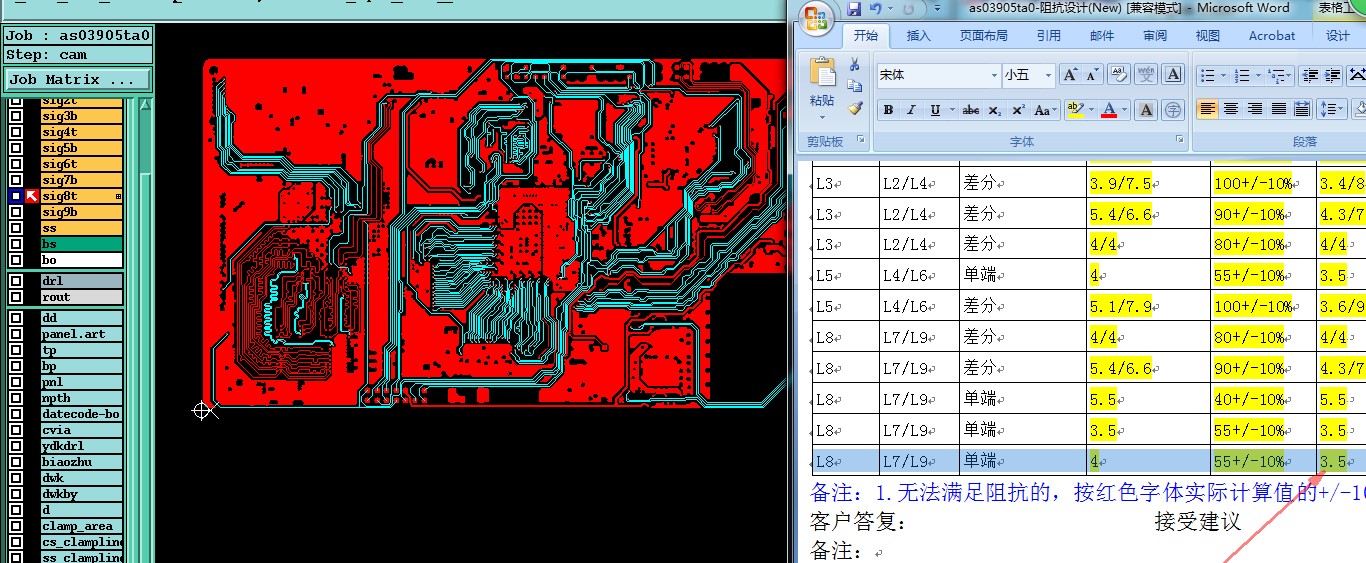Open bullet list dropdown arrow
Image resolution: width=1366 pixels, height=563 pixels.
tap(1223, 75)
